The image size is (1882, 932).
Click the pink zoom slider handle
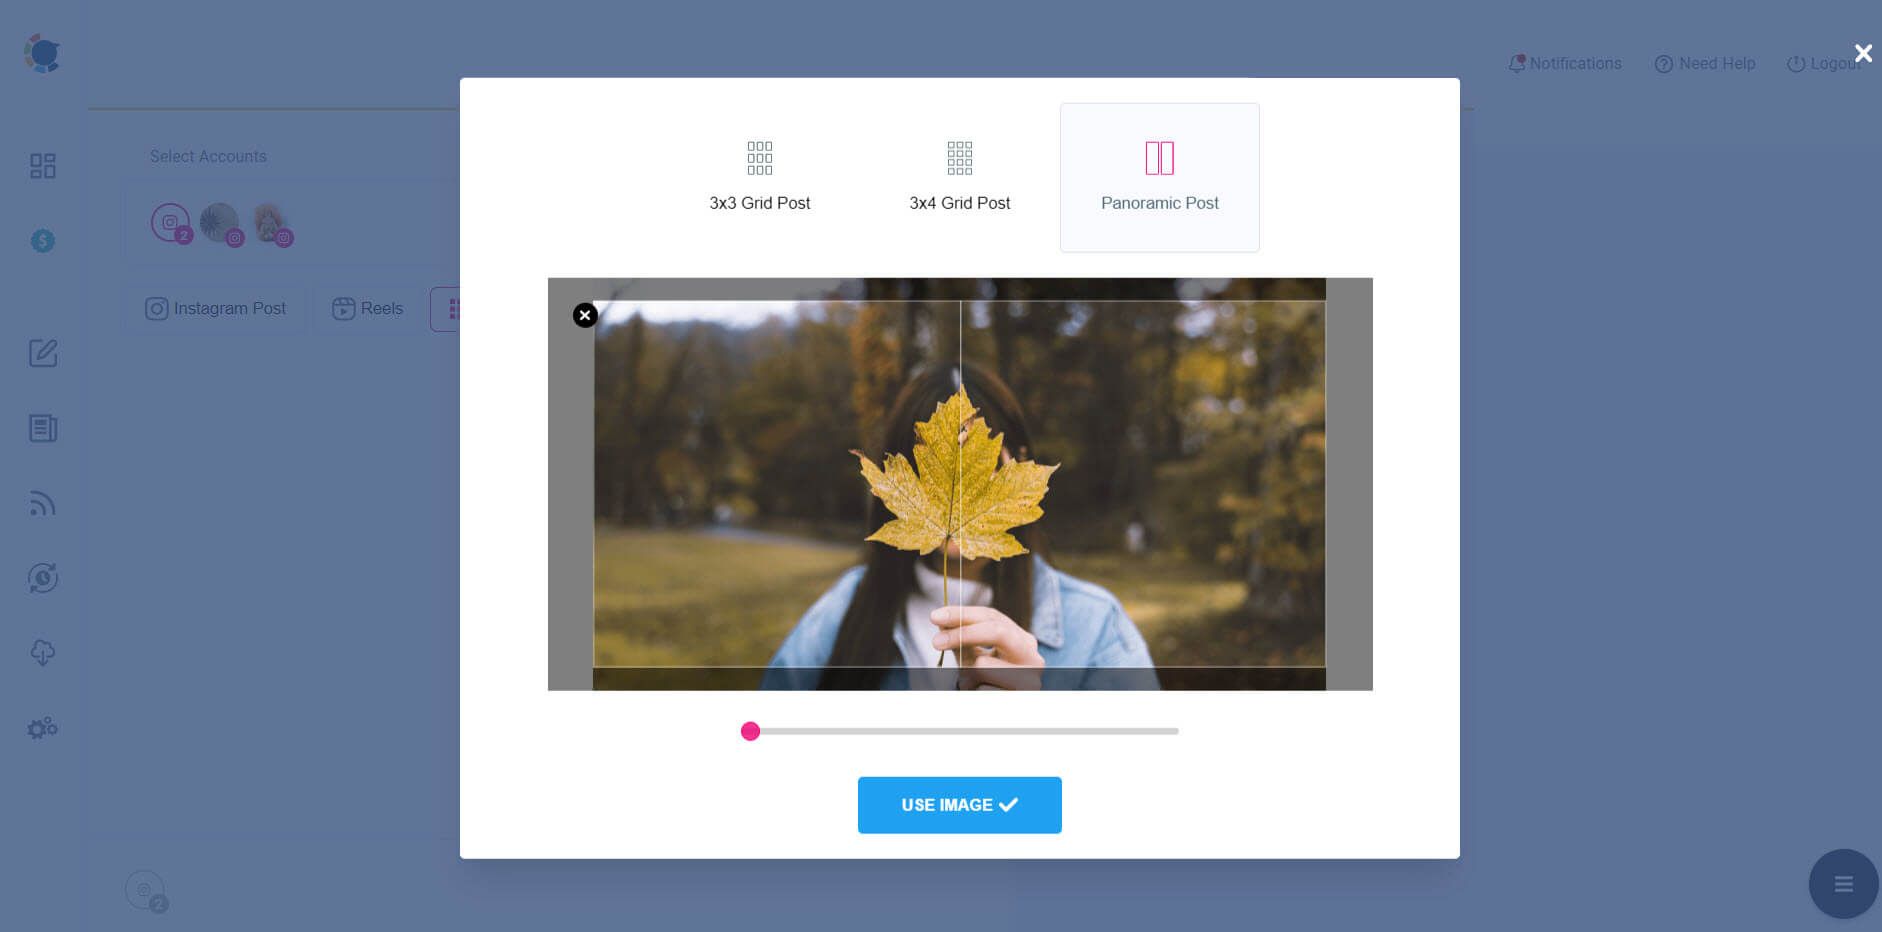(751, 731)
